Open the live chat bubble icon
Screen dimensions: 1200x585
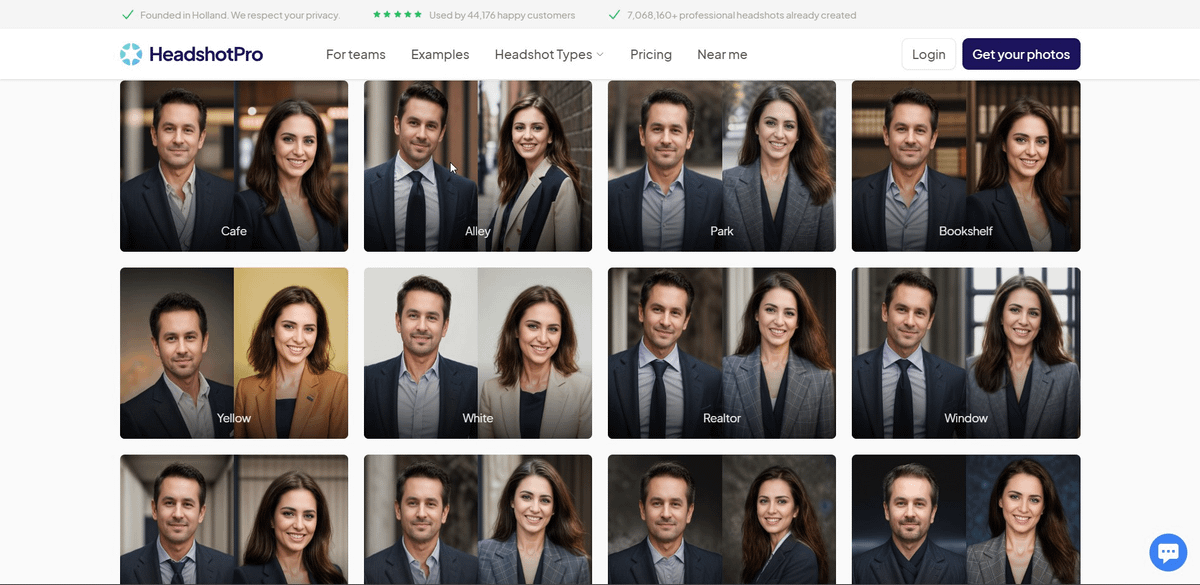click(x=1167, y=551)
